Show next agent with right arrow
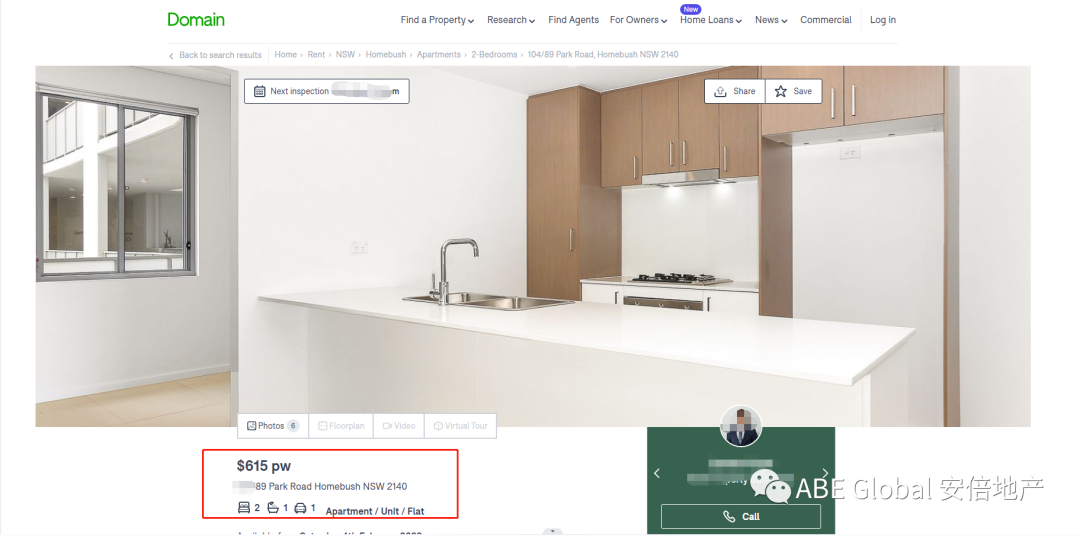The width and height of the screenshot is (1080, 536). coord(825,473)
